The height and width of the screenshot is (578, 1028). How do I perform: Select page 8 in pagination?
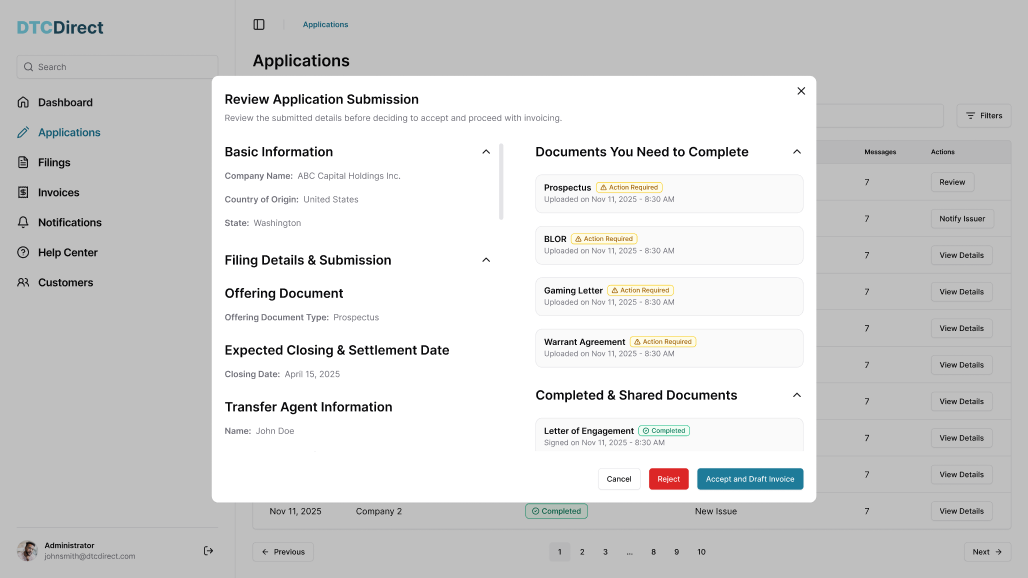pyautogui.click(x=653, y=552)
